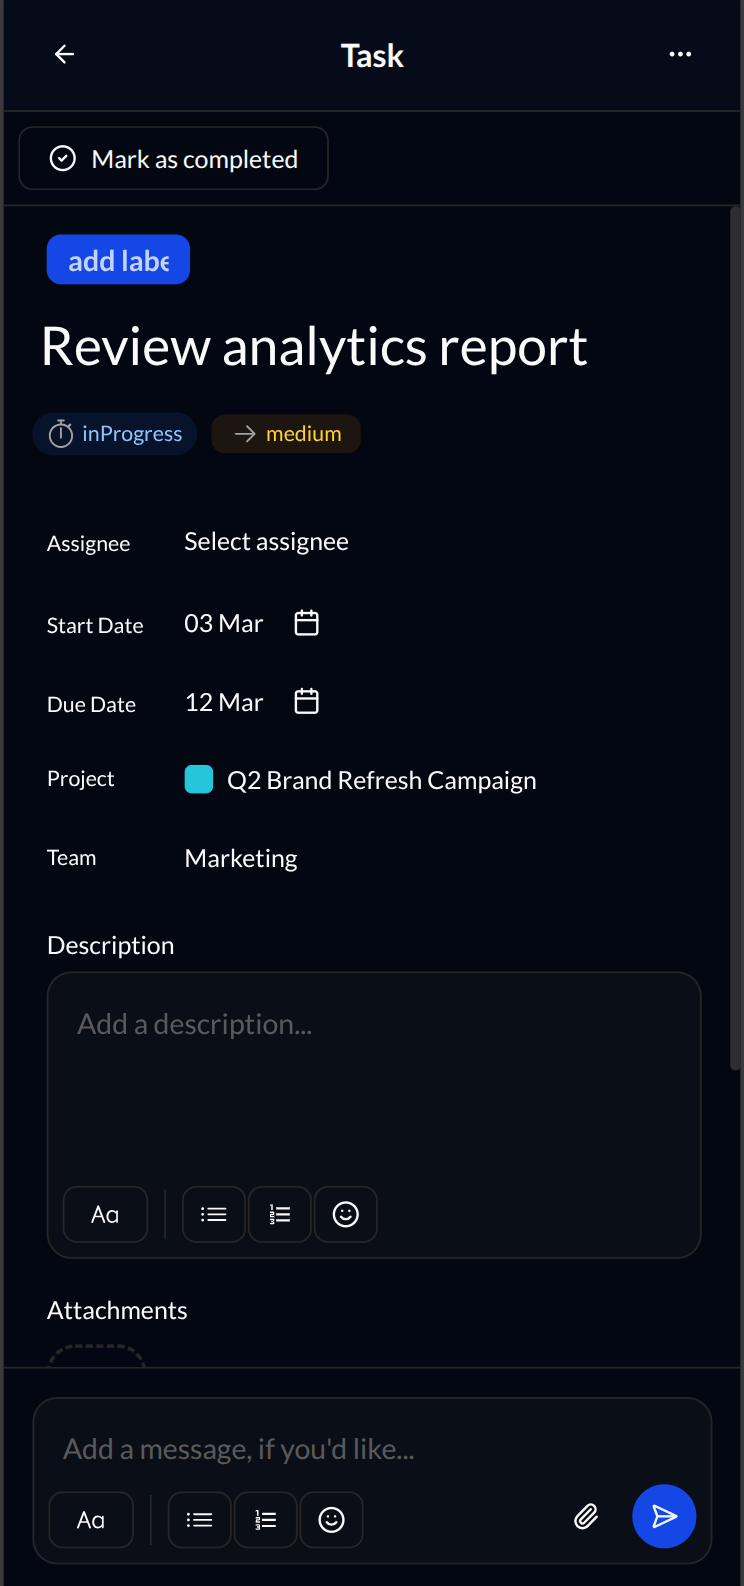
Task: Click the add label button
Action: click(x=118, y=259)
